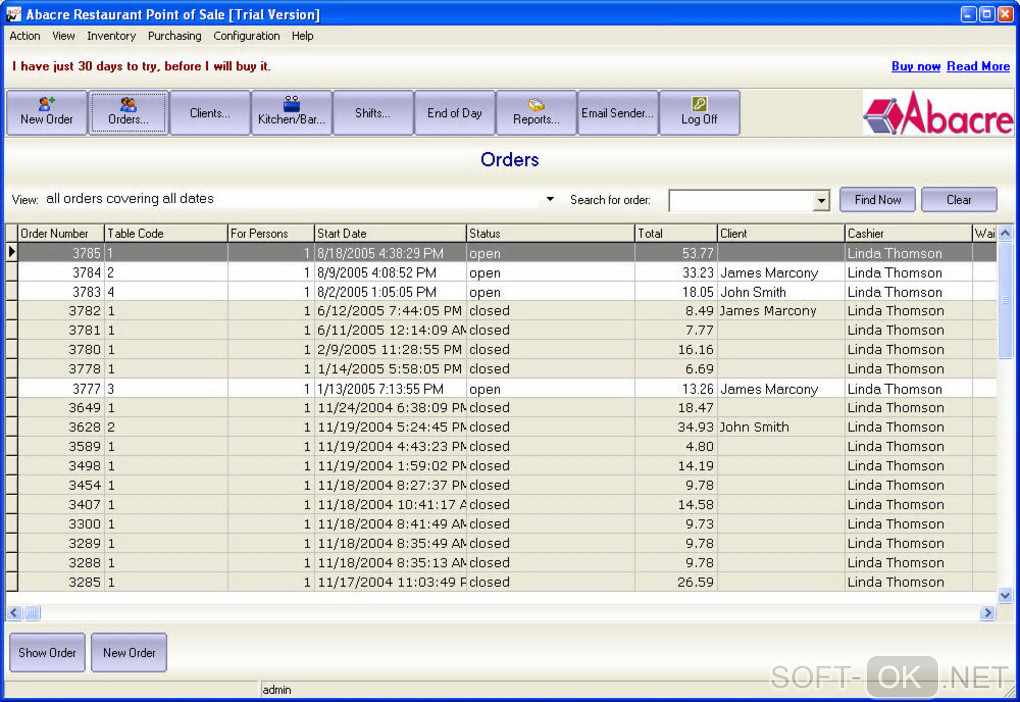
Task: Click the Log Off toolbar button
Action: pyautogui.click(x=699, y=113)
